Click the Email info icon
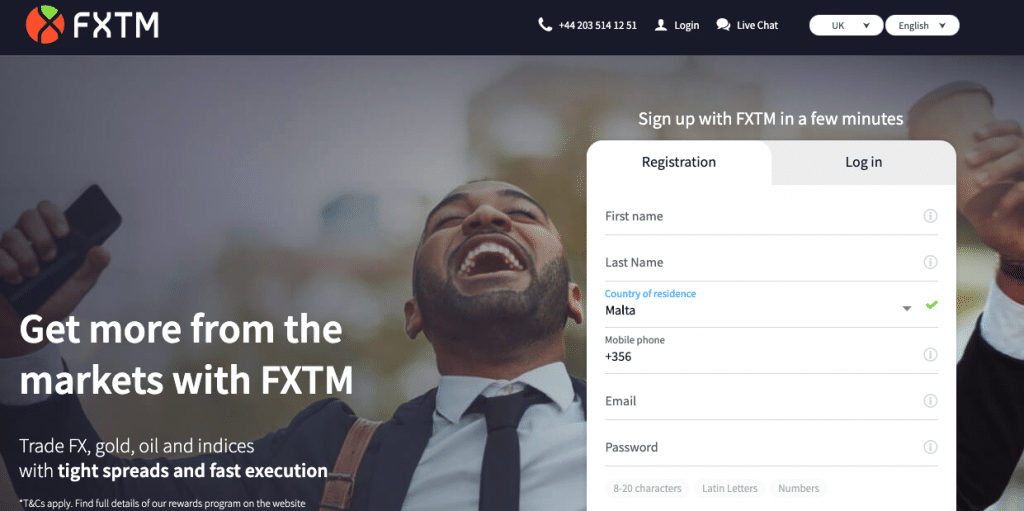 [x=930, y=401]
